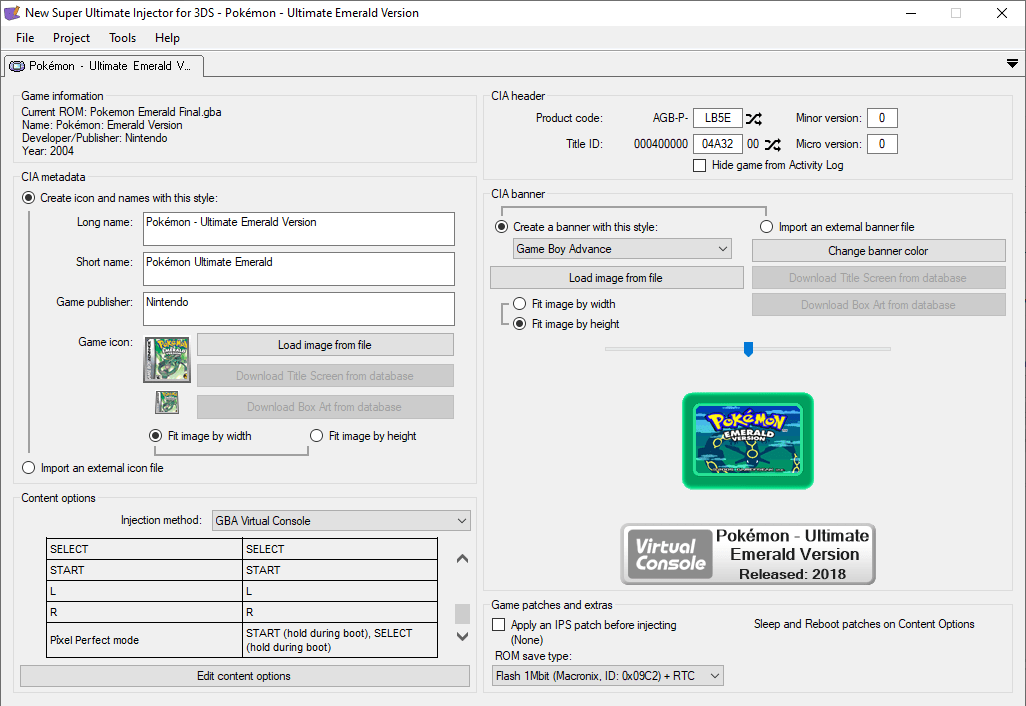Click the Virtual Console banner label preview

748,554
